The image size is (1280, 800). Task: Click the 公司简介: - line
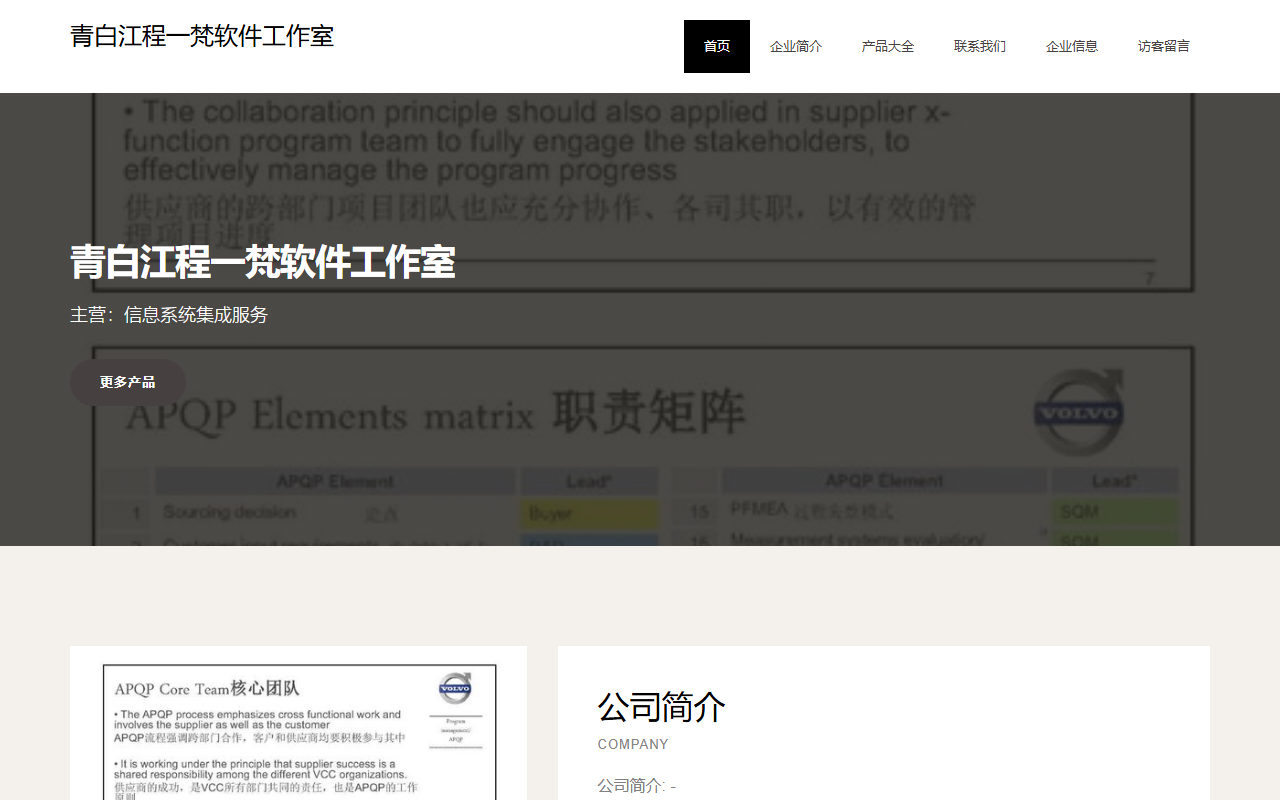(x=637, y=786)
